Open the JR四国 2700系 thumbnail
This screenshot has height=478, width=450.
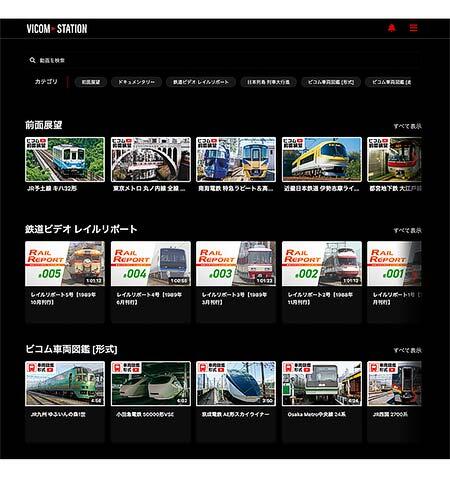(394, 384)
